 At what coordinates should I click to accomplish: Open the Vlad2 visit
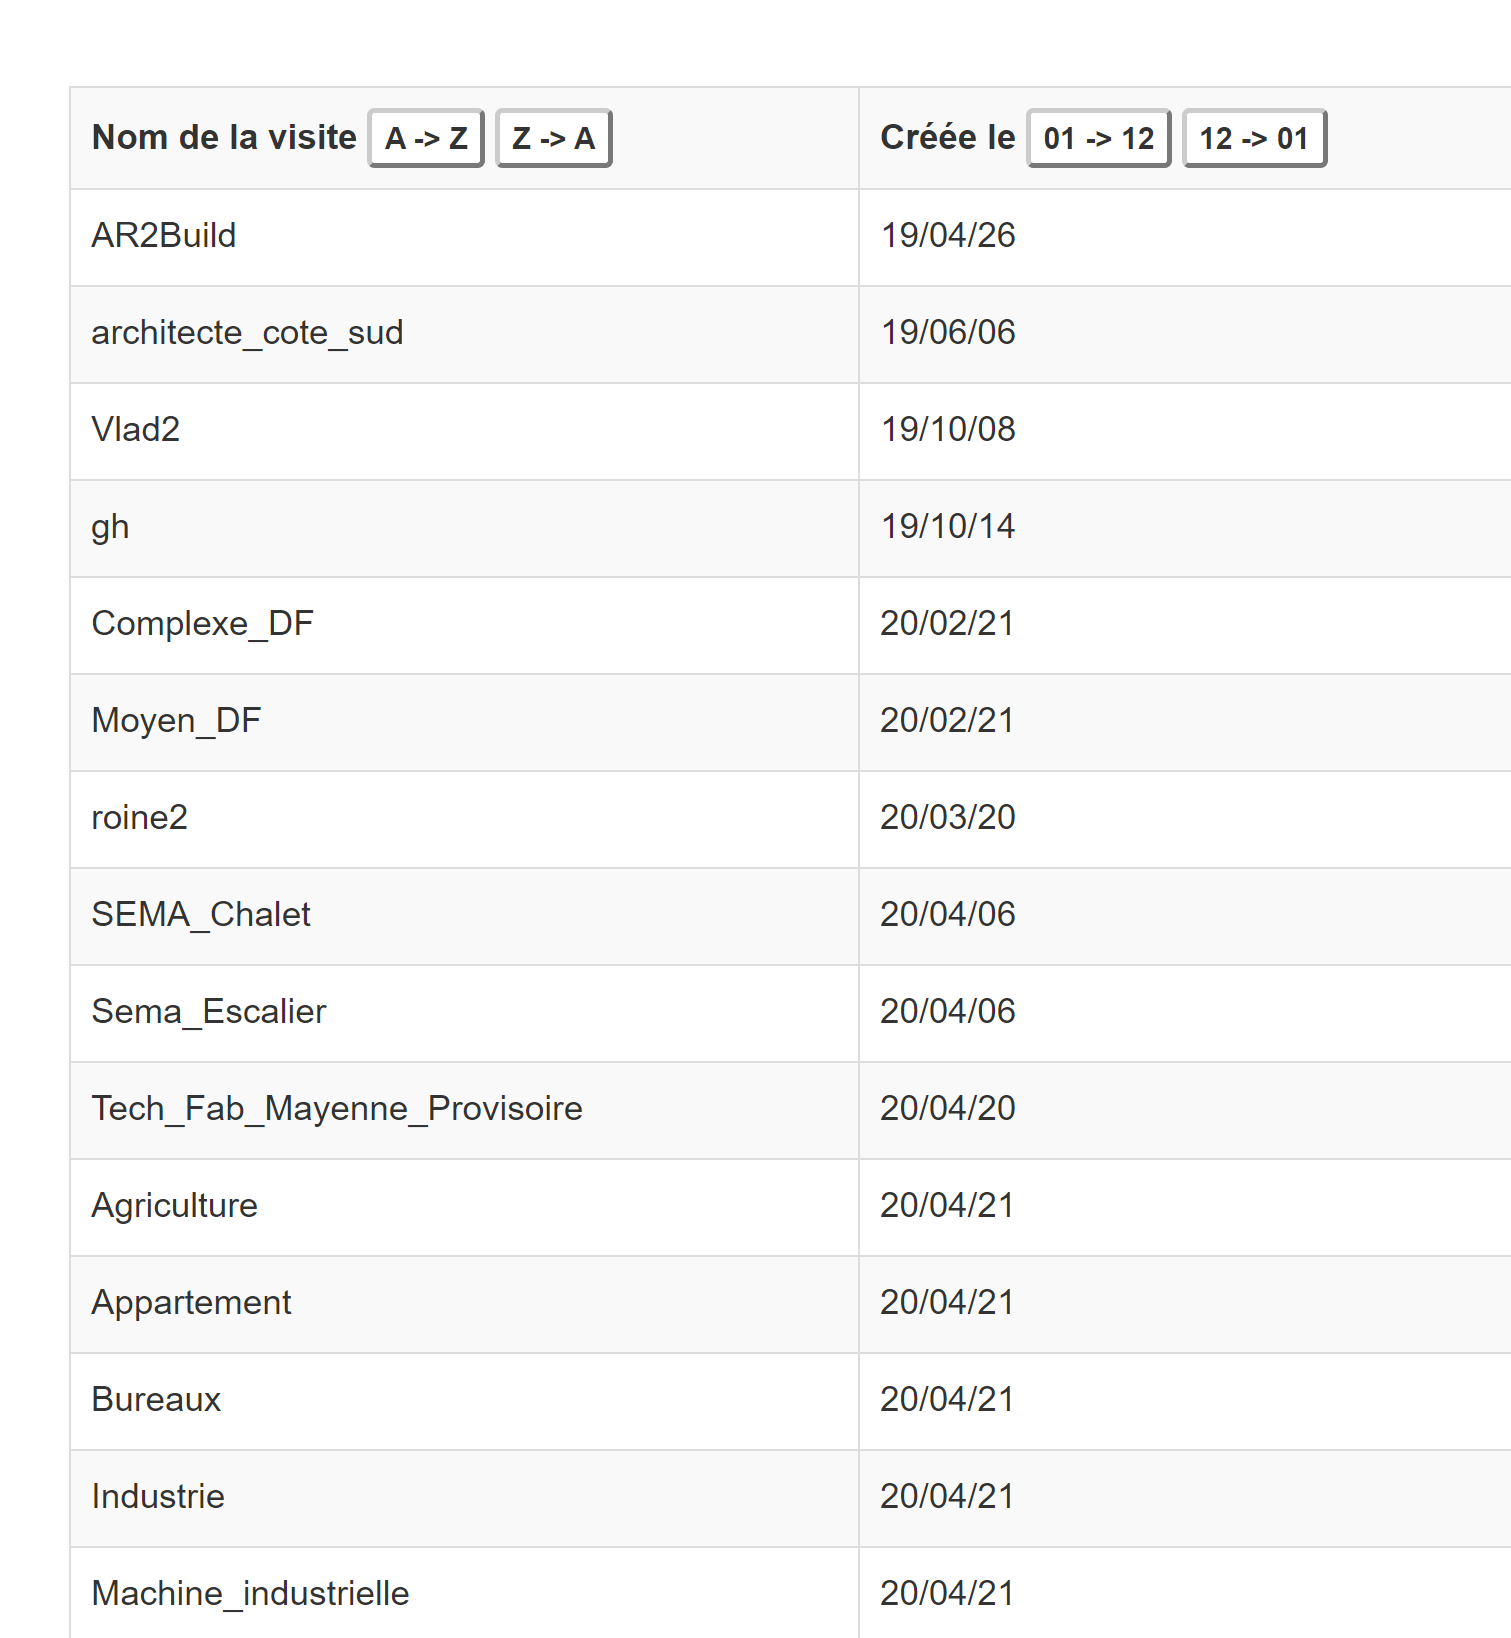tap(136, 430)
